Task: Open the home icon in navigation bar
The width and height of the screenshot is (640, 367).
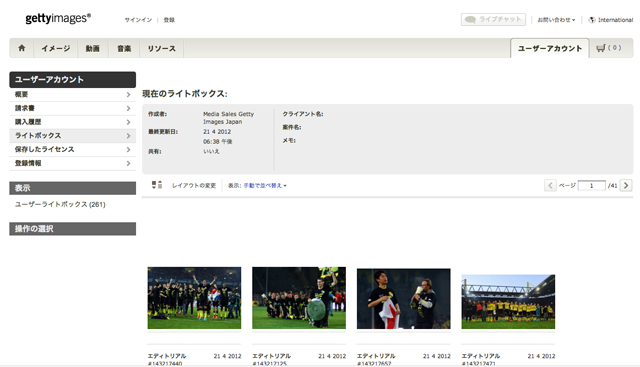Action: point(22,48)
